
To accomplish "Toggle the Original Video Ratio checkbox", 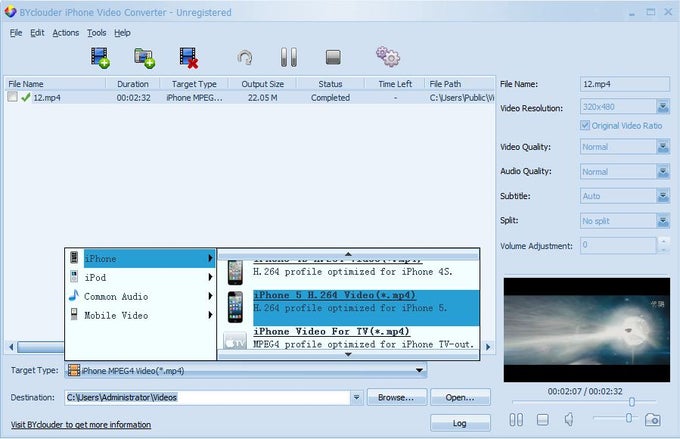I will [x=585, y=125].
